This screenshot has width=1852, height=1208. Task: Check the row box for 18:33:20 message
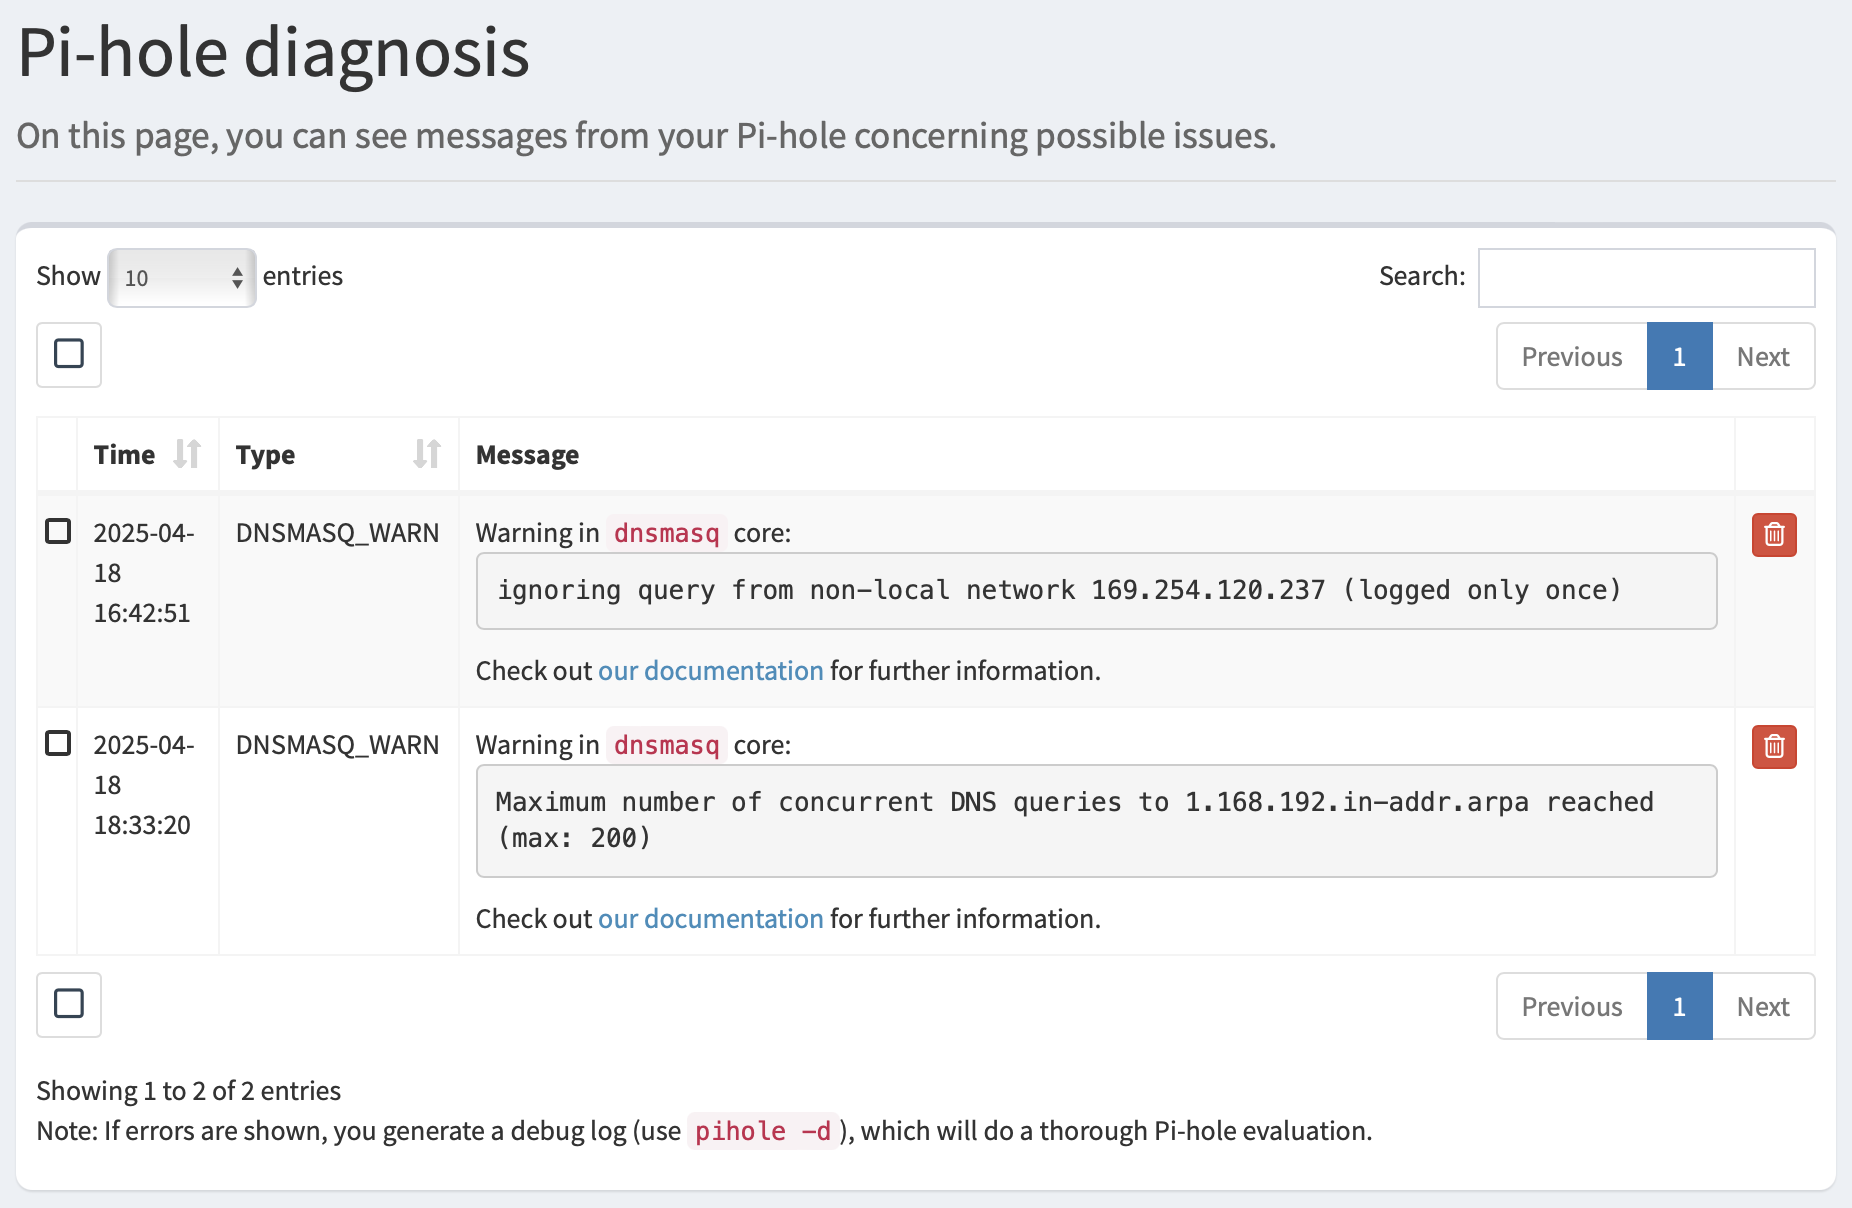click(58, 743)
